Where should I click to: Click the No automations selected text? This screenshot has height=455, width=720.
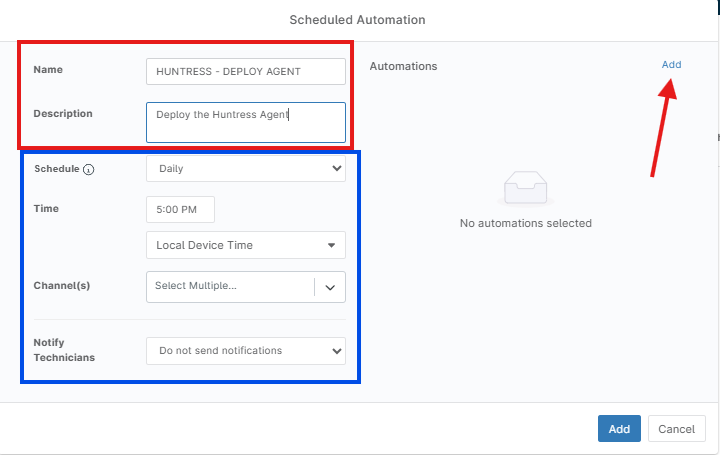[526, 223]
